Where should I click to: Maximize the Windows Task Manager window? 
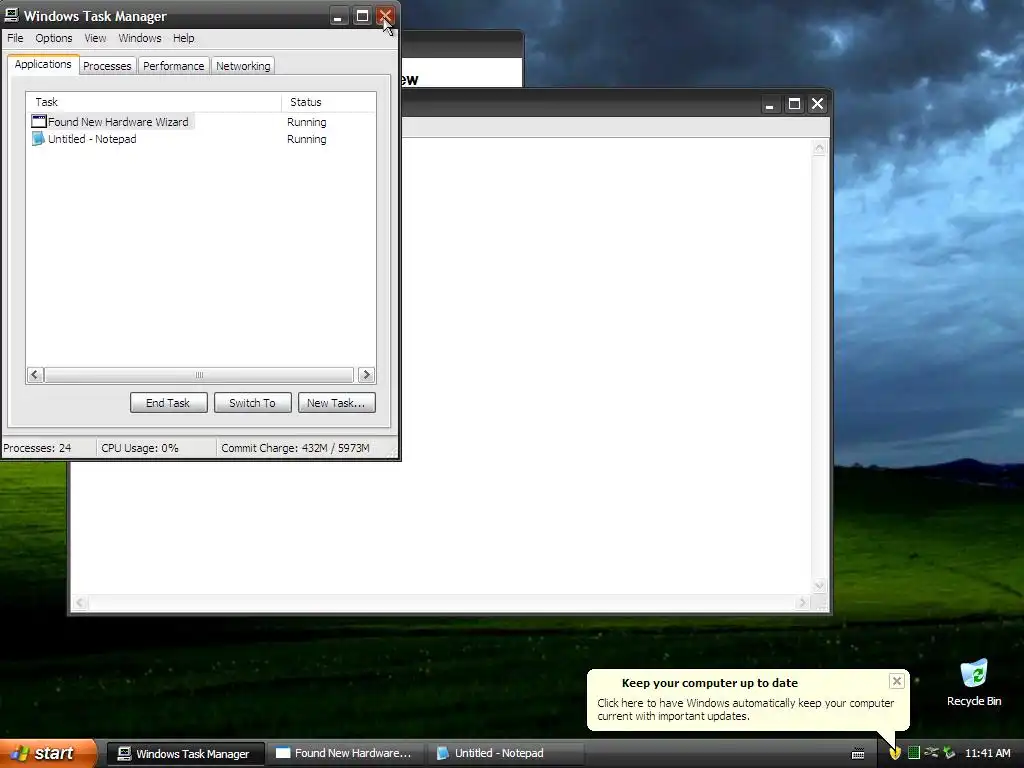[362, 16]
